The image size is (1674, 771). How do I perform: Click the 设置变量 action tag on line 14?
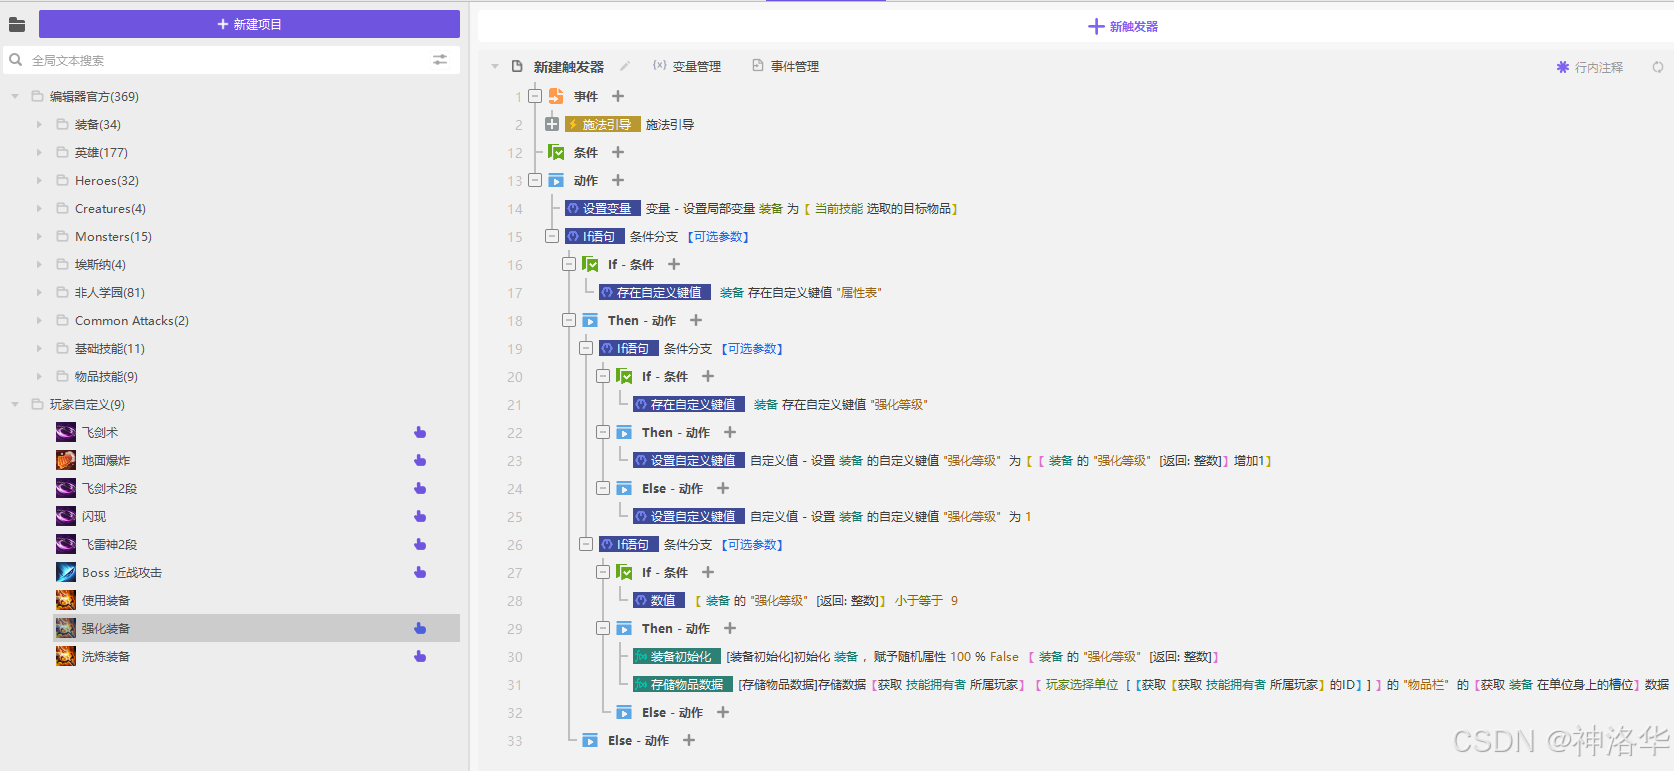(x=603, y=208)
